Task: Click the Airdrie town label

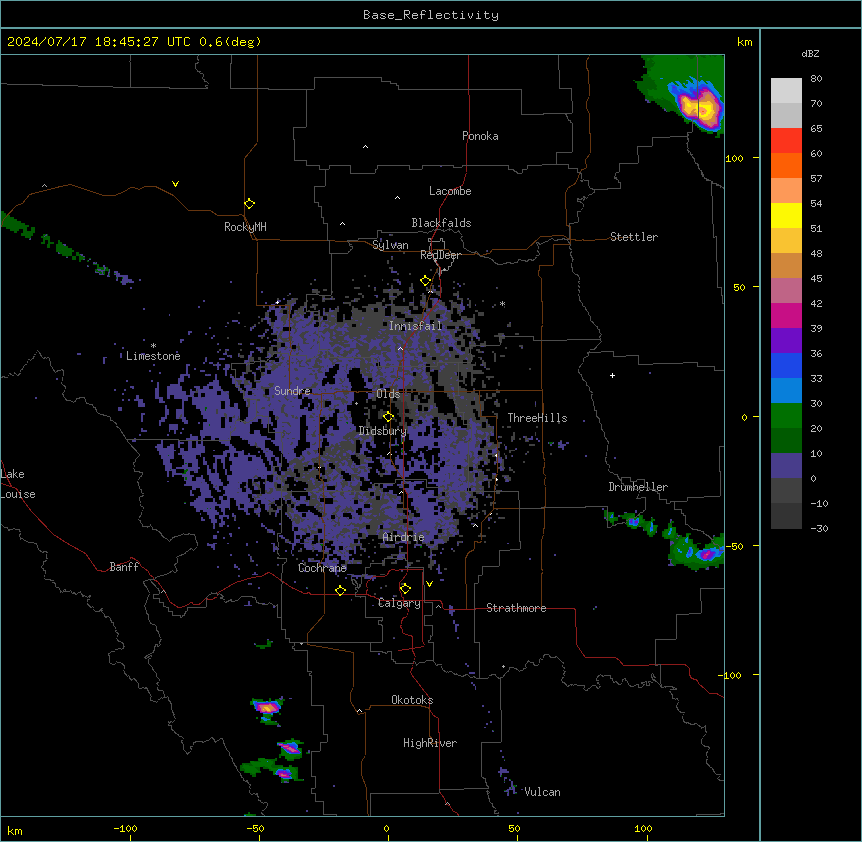Action: pos(404,537)
